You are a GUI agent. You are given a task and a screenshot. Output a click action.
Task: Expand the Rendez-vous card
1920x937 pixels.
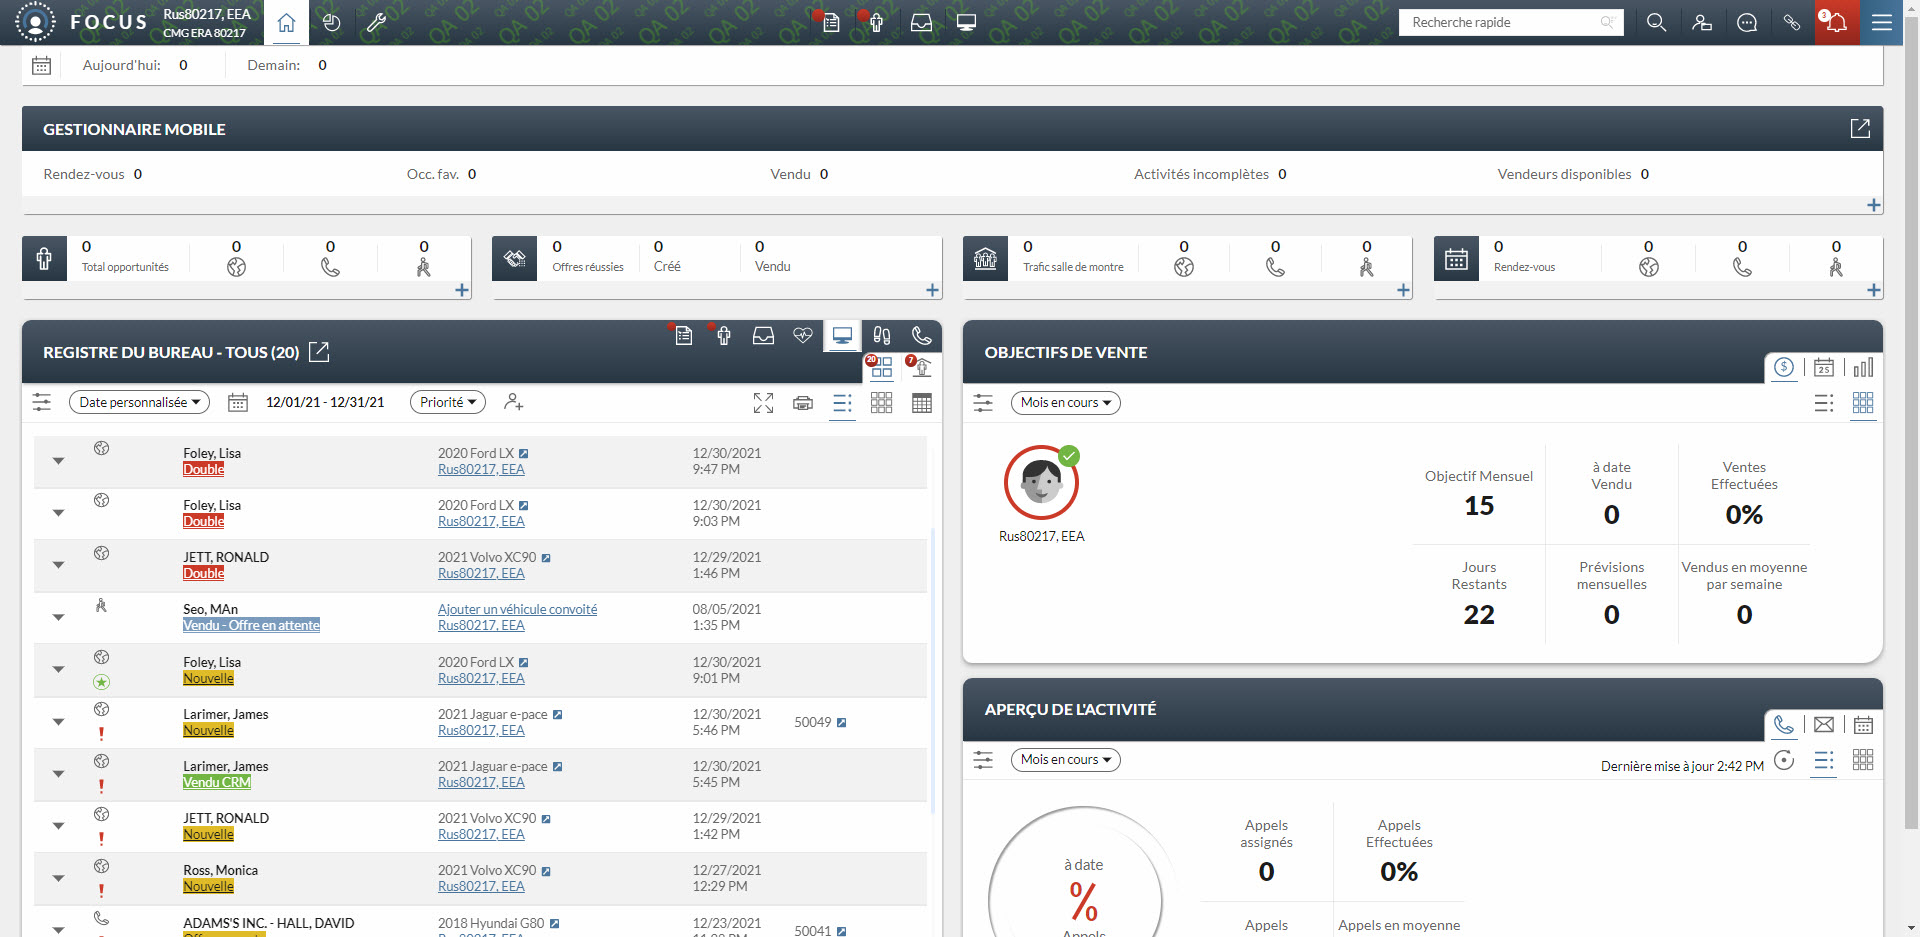(1873, 290)
